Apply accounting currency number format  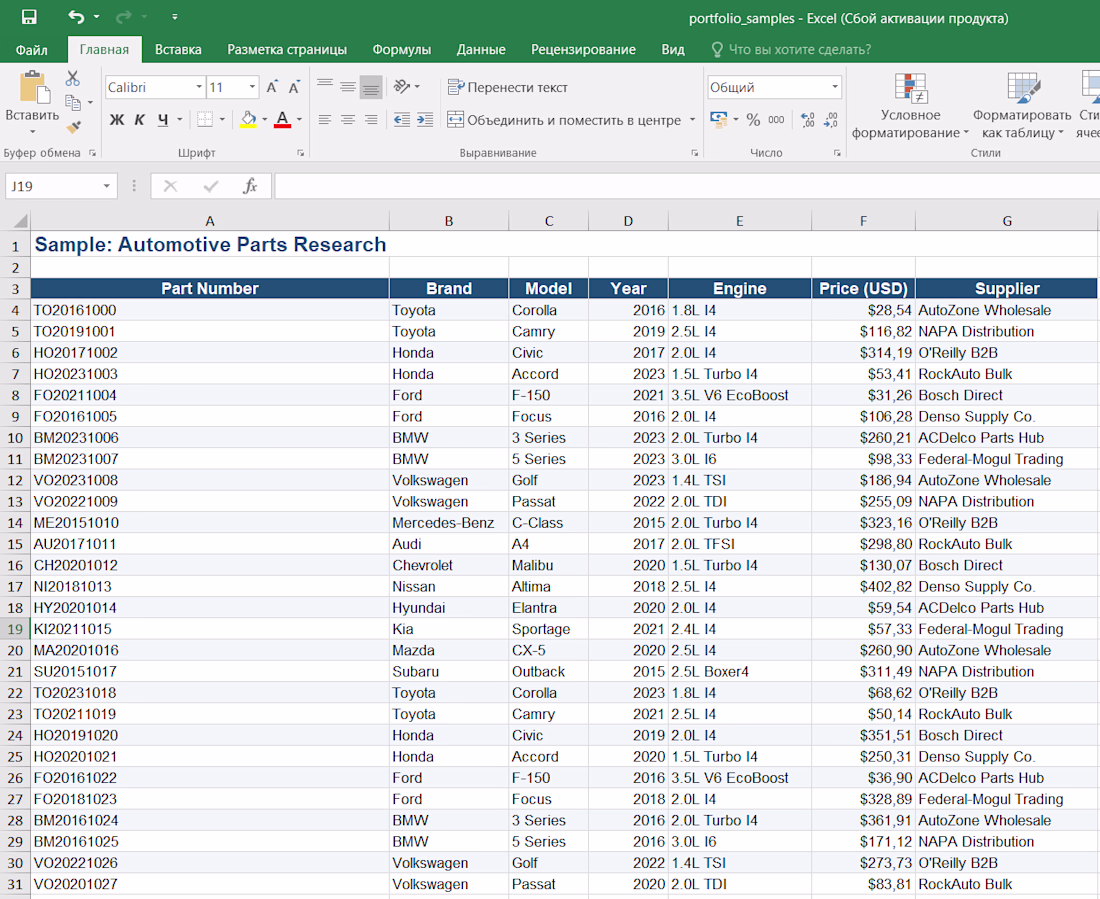(718, 120)
